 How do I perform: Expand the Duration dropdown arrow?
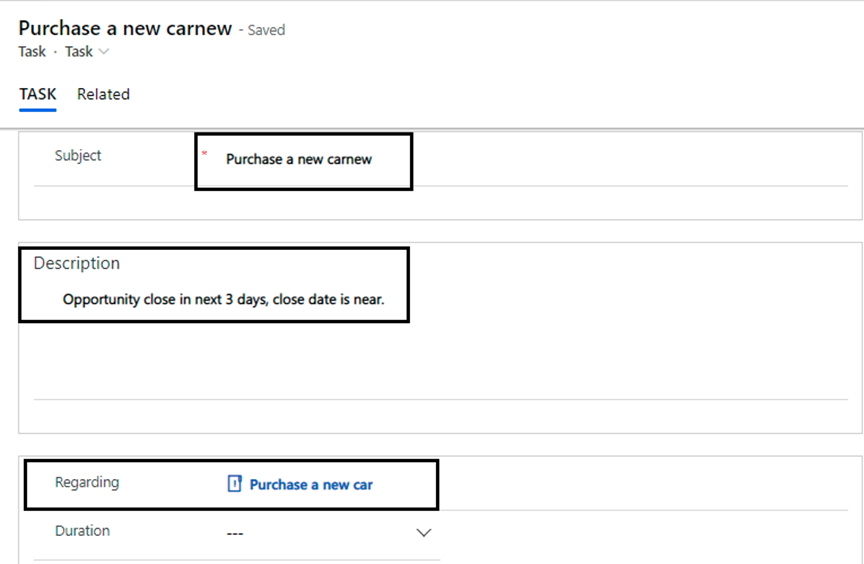pyautogui.click(x=423, y=533)
